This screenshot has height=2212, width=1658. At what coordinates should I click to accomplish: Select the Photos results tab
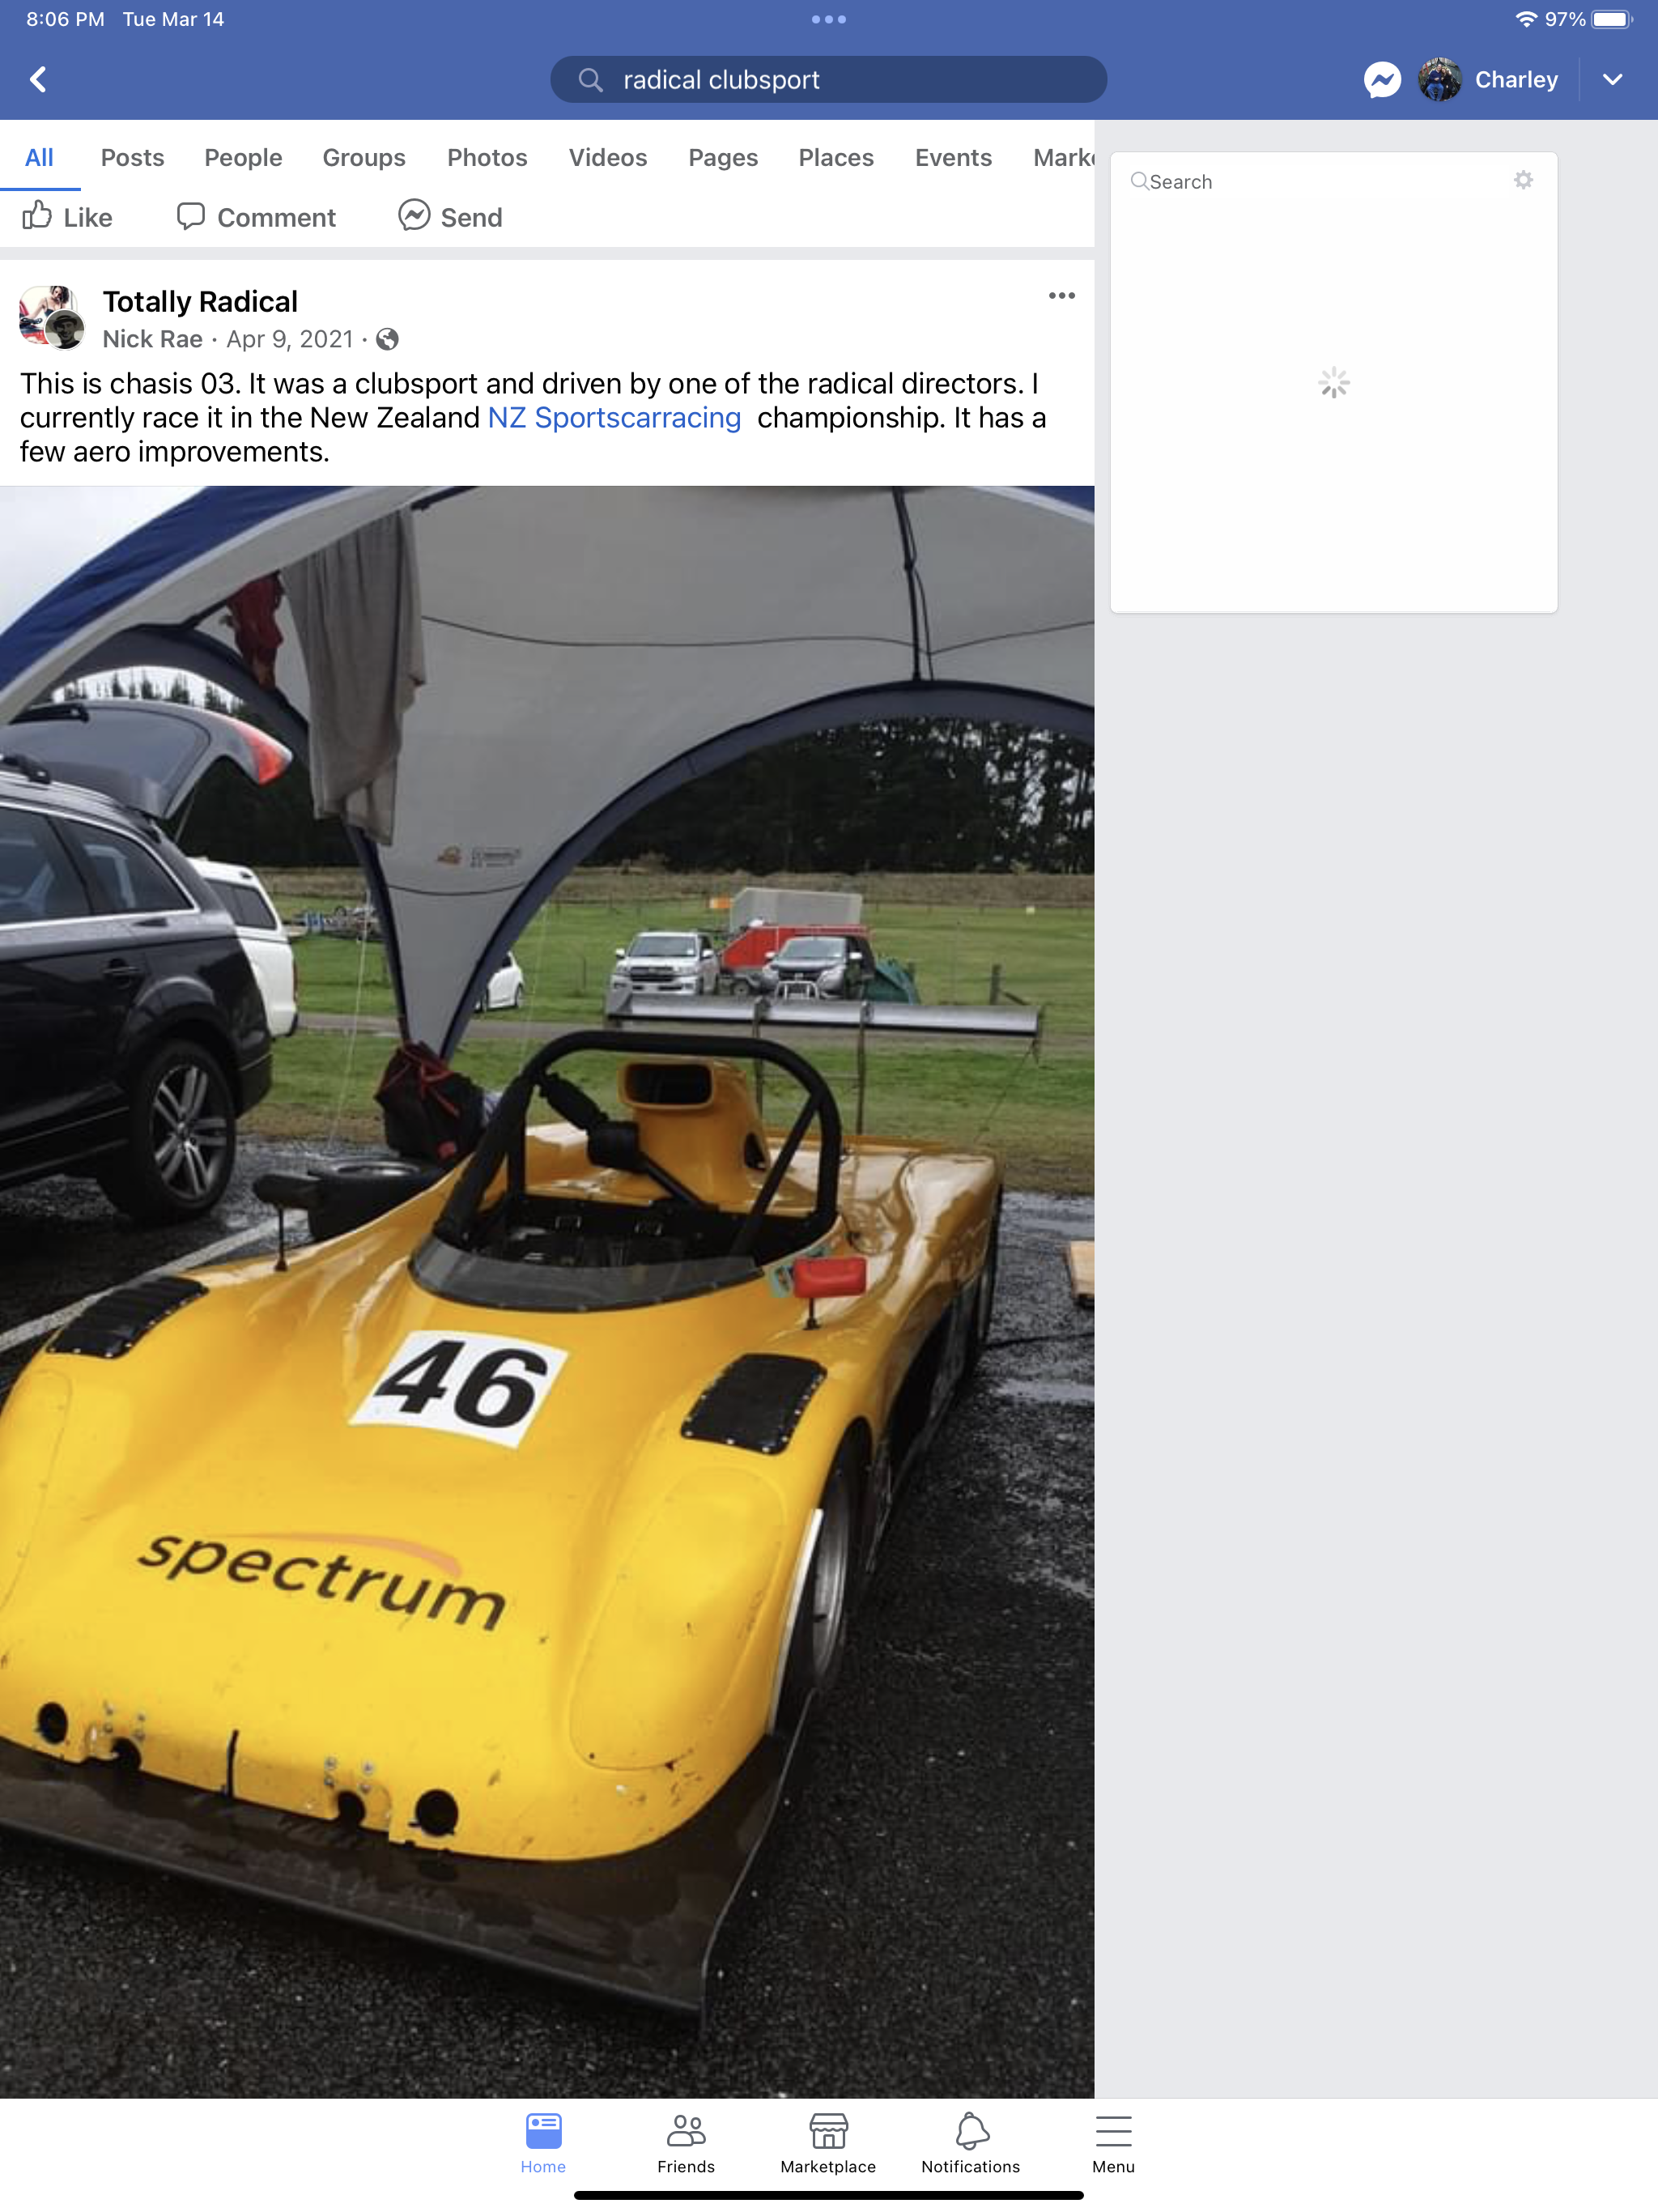click(x=487, y=157)
